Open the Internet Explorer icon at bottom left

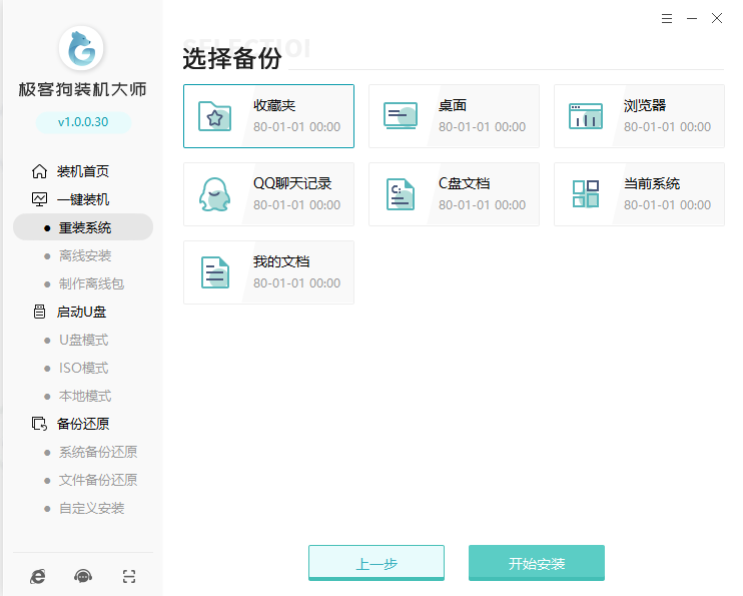click(x=38, y=576)
